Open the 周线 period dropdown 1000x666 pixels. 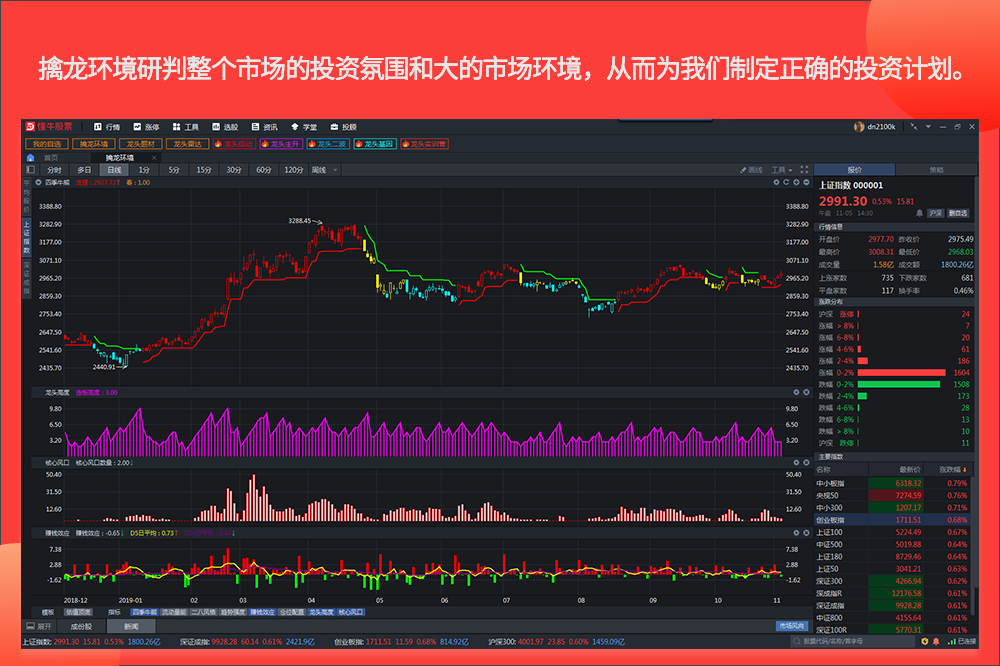coord(325,170)
